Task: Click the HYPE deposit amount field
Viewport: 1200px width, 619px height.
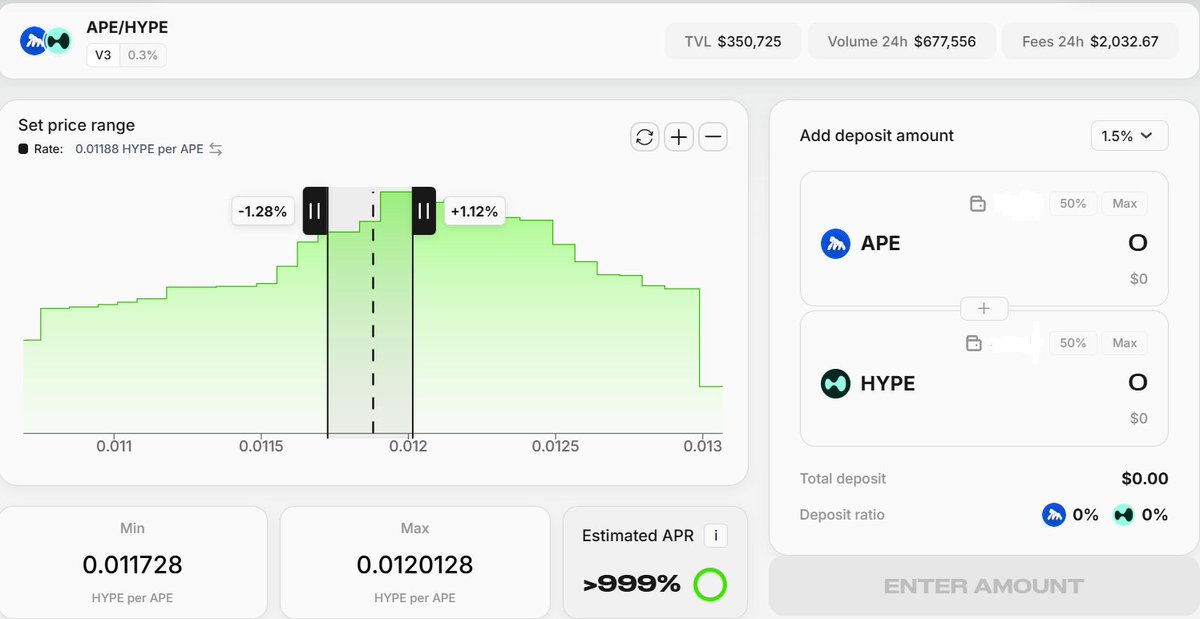Action: (x=1138, y=383)
